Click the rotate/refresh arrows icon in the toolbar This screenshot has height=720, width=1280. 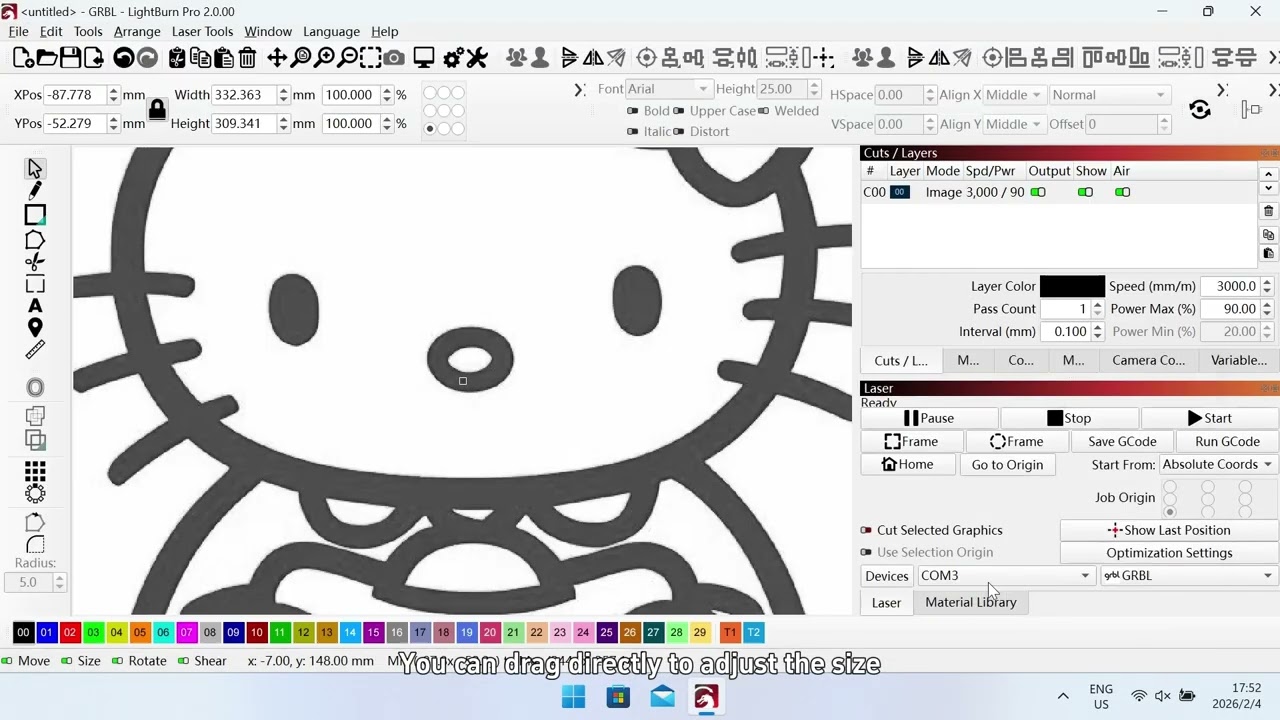[x=1200, y=109]
